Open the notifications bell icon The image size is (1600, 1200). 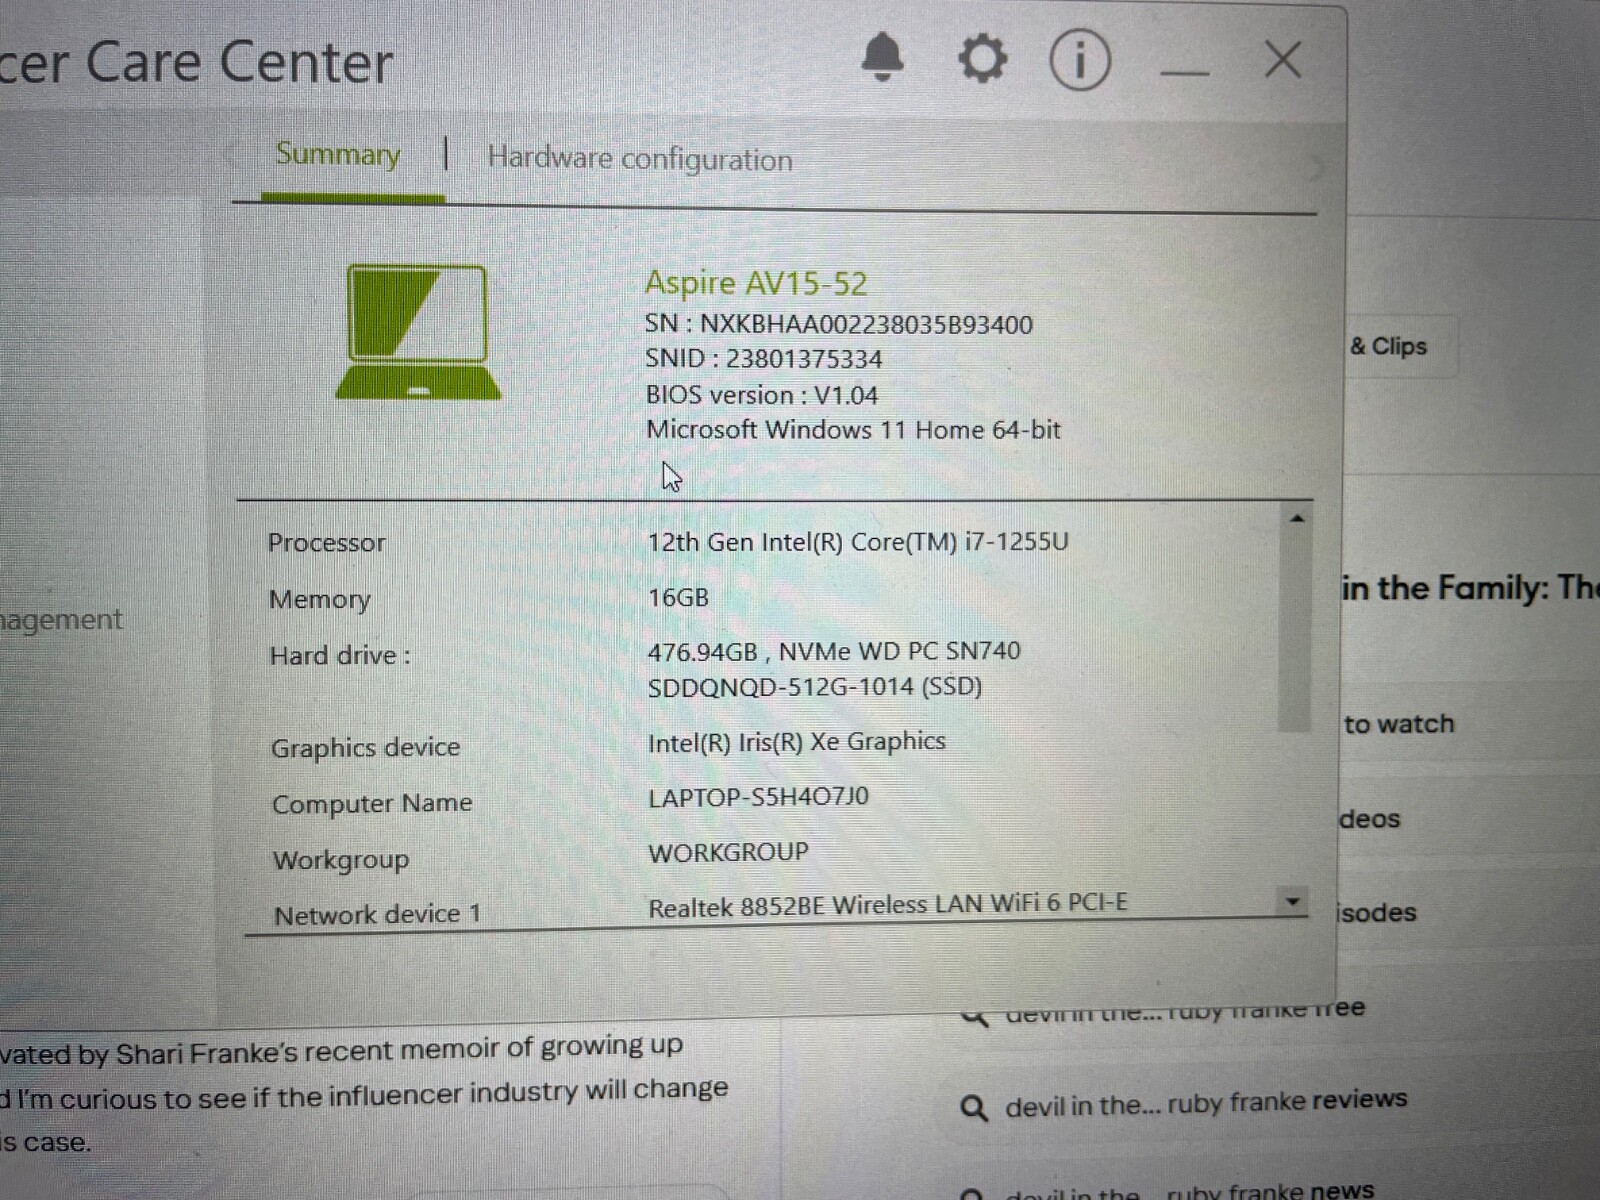click(x=882, y=57)
